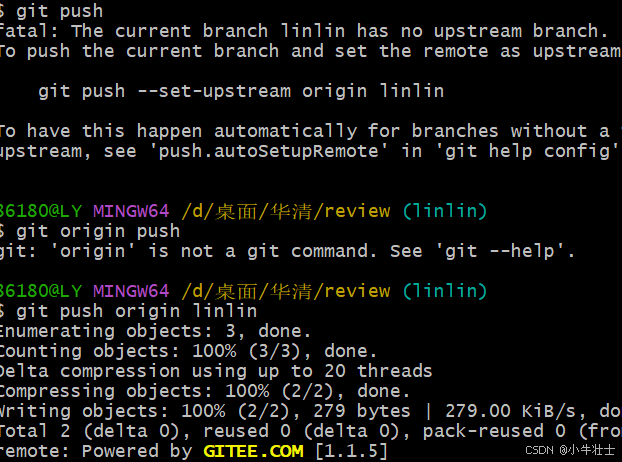The image size is (622, 462).
Task: Click the suggested 'git push --set-upstream origin linlin' command
Action: pyautogui.click(x=241, y=91)
